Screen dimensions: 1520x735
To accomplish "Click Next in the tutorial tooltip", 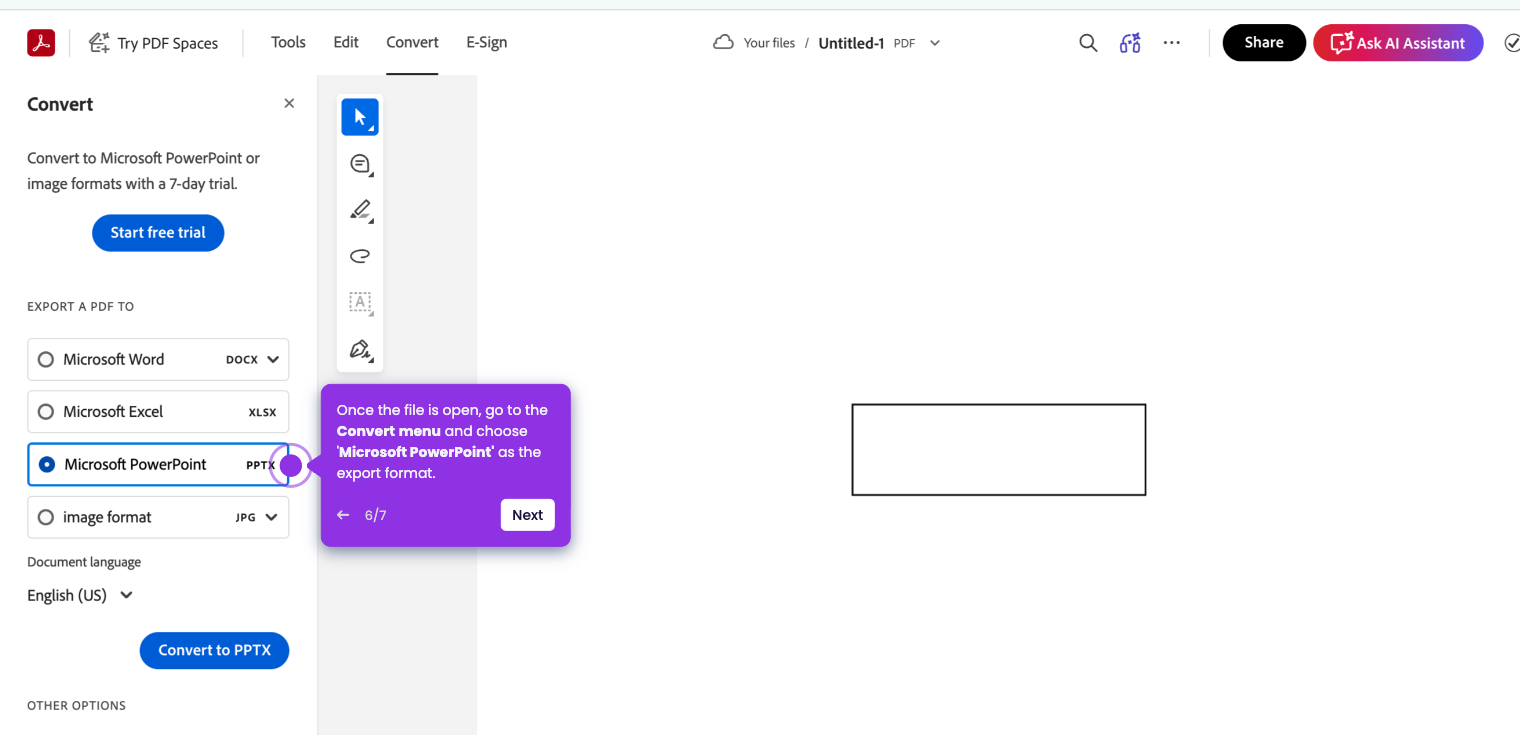I will pyautogui.click(x=528, y=515).
